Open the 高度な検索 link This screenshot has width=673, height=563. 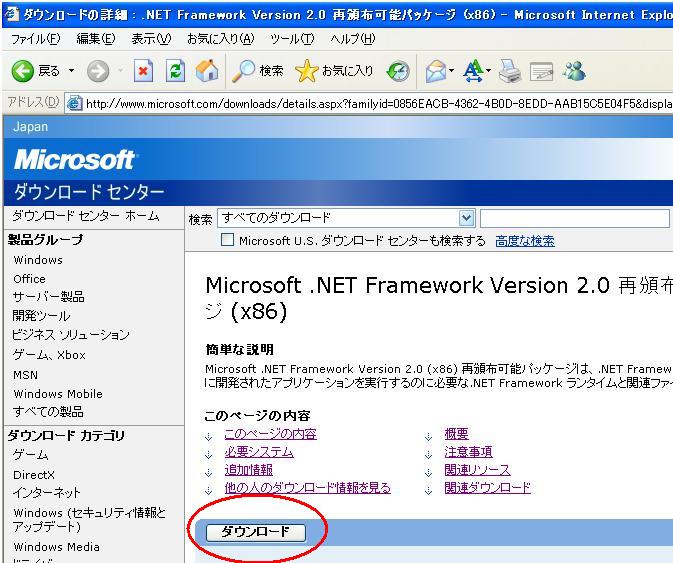point(524,241)
